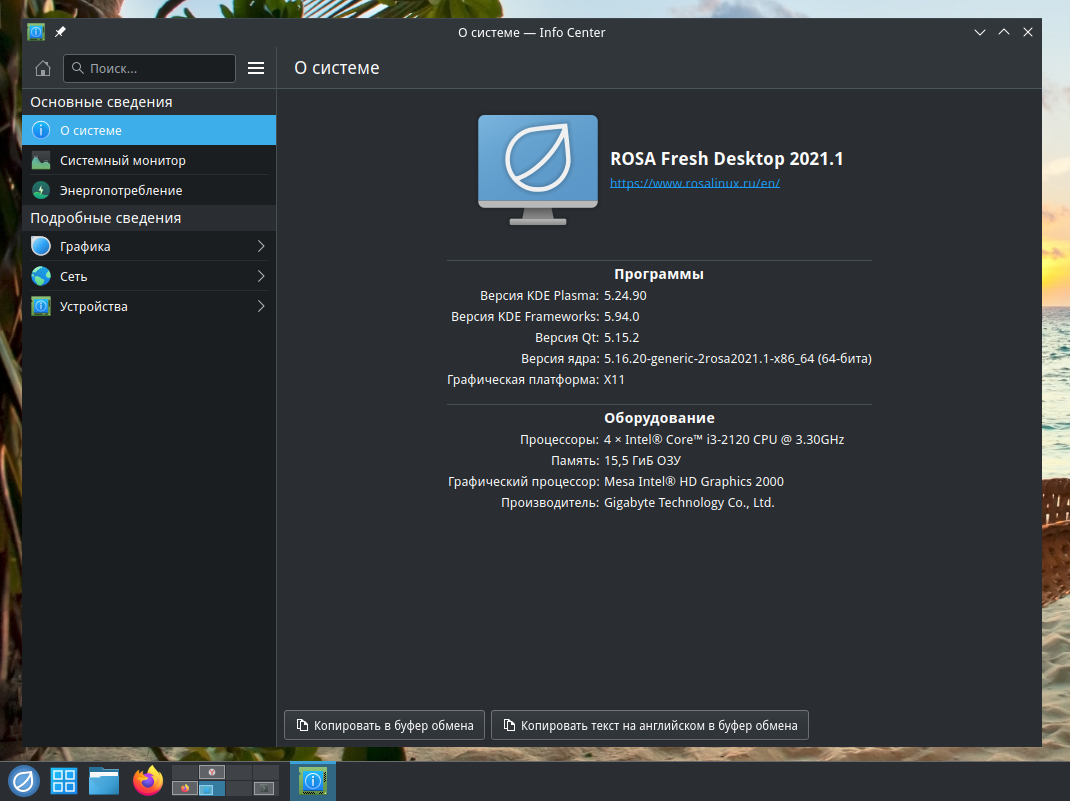Open the Сеть category

click(x=149, y=276)
